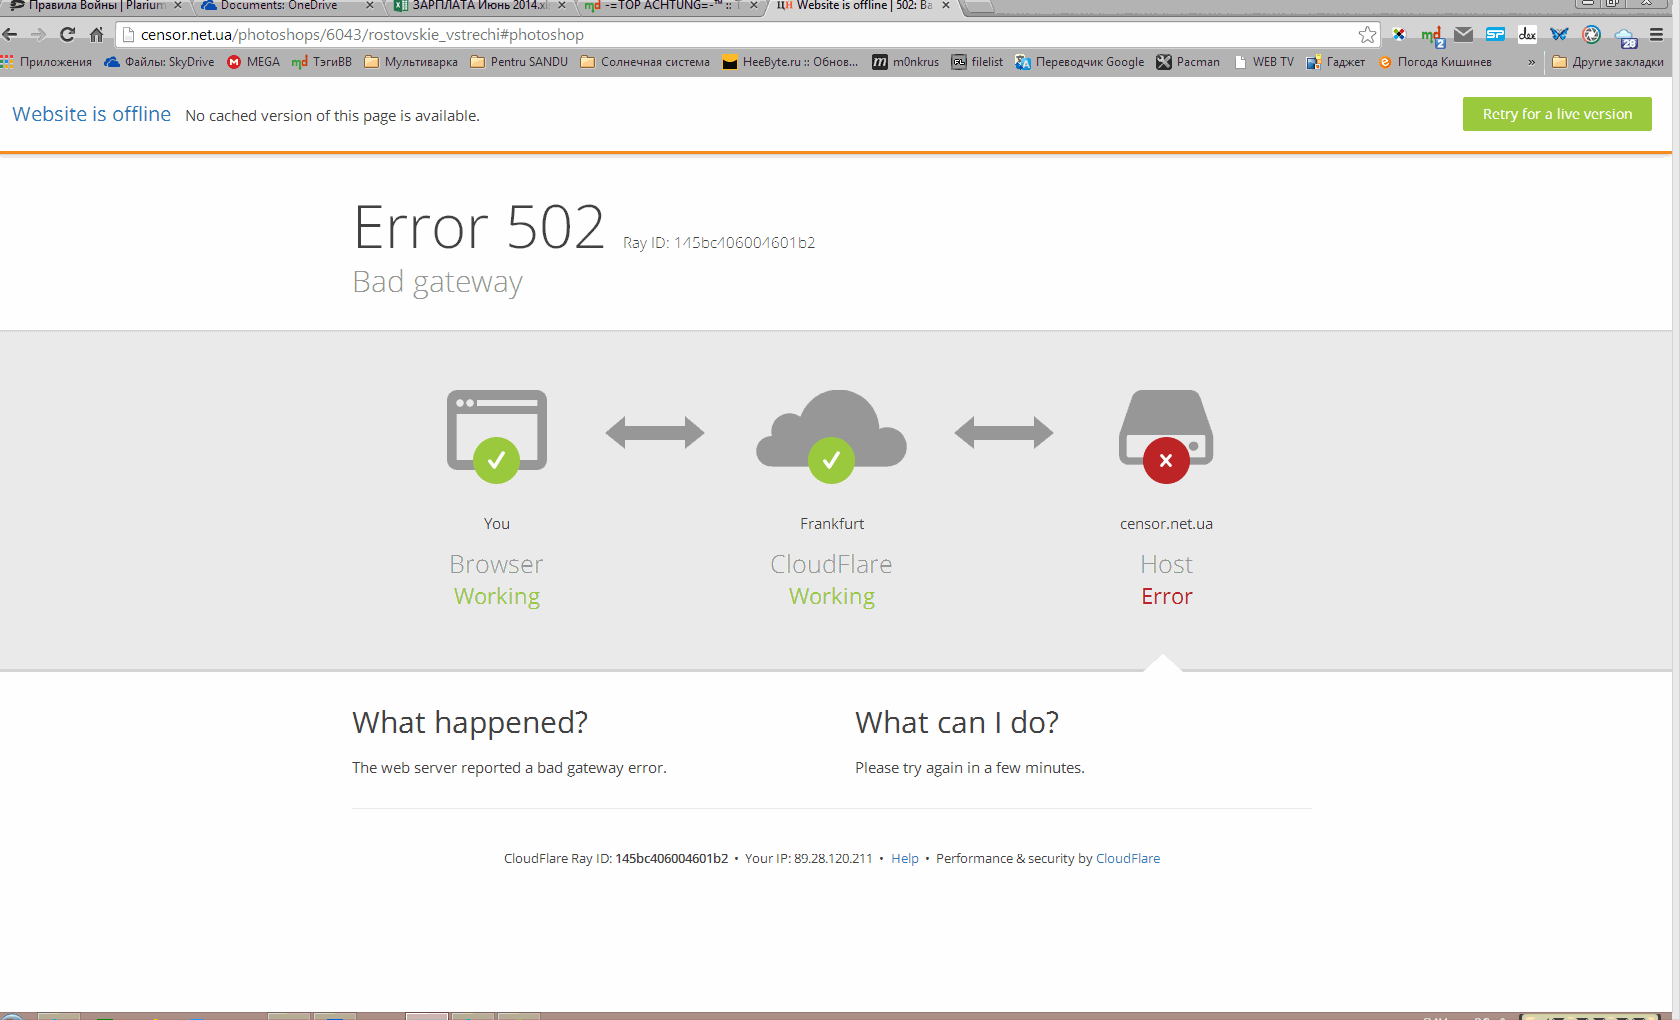Open the Мультиварка bookmark folder

(x=411, y=62)
